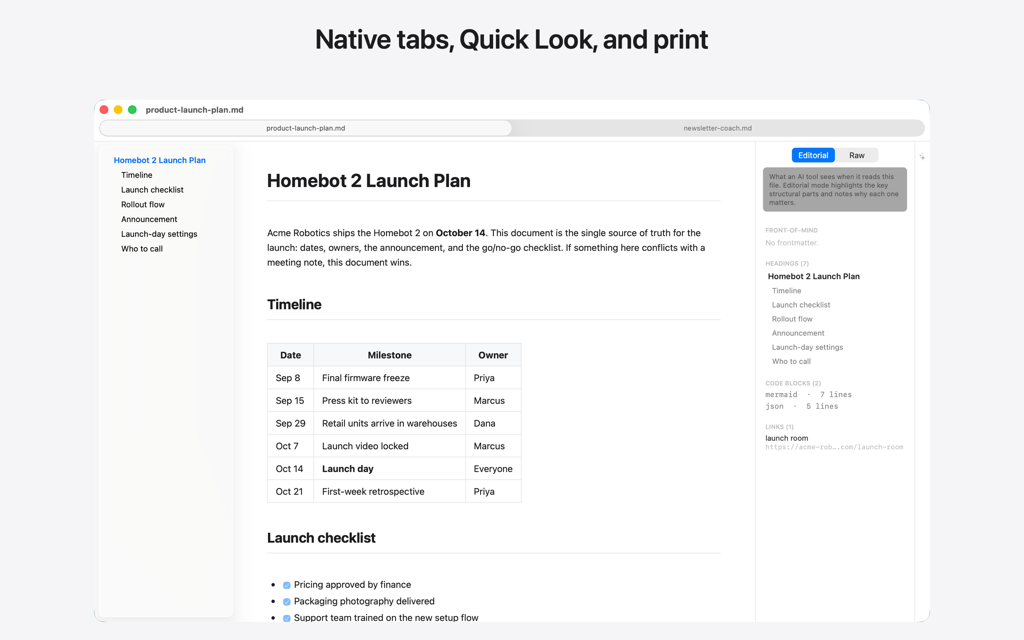Click the No frontmatter text
The image size is (1024, 640).
(x=792, y=243)
